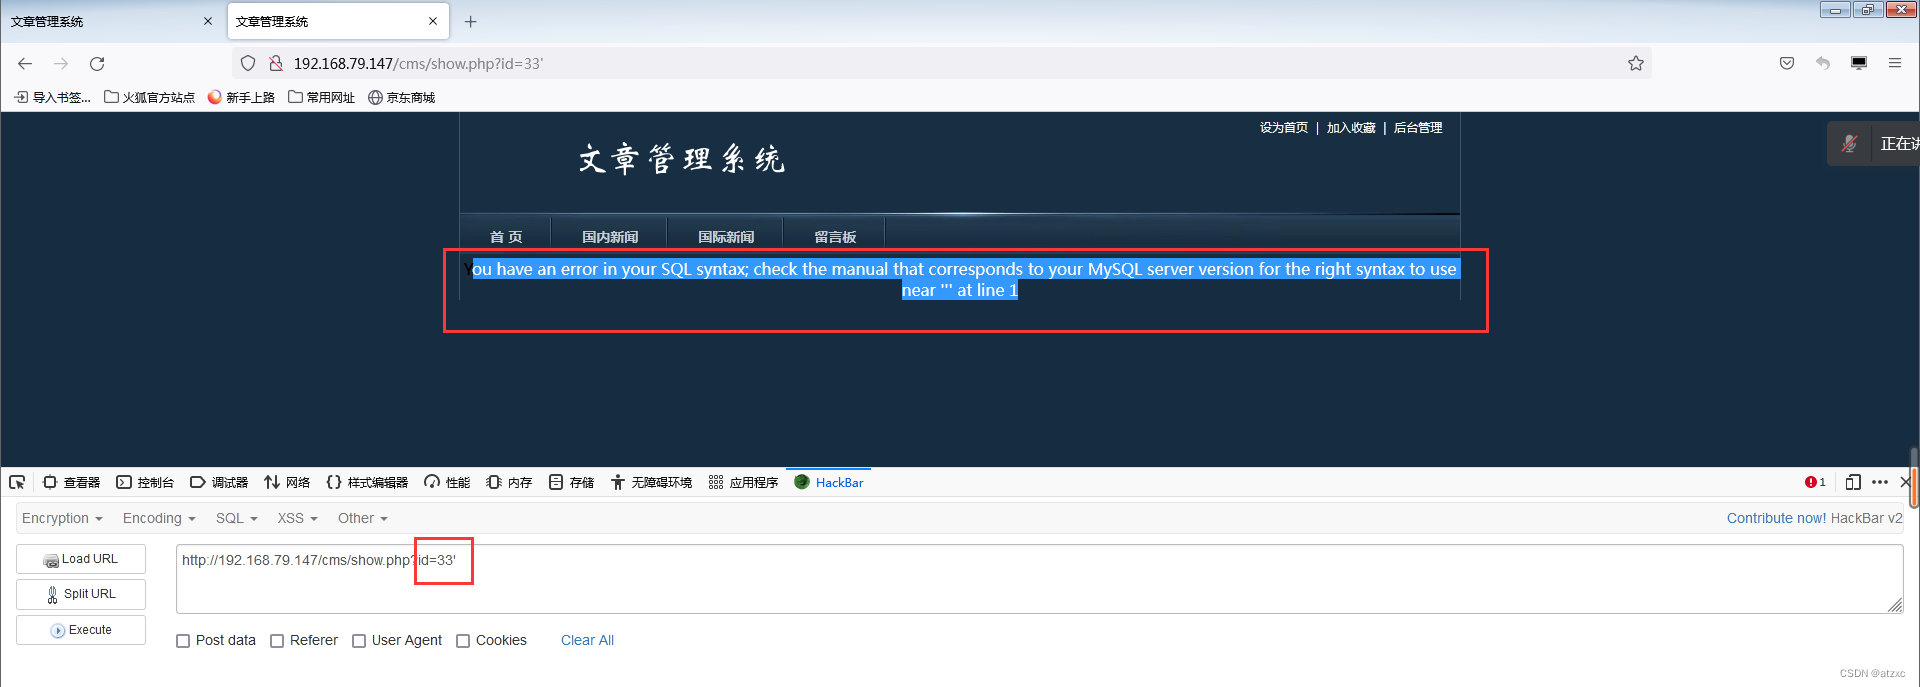Open the 查看器 inspector panel
This screenshot has height=687, width=1920.
tap(71, 482)
